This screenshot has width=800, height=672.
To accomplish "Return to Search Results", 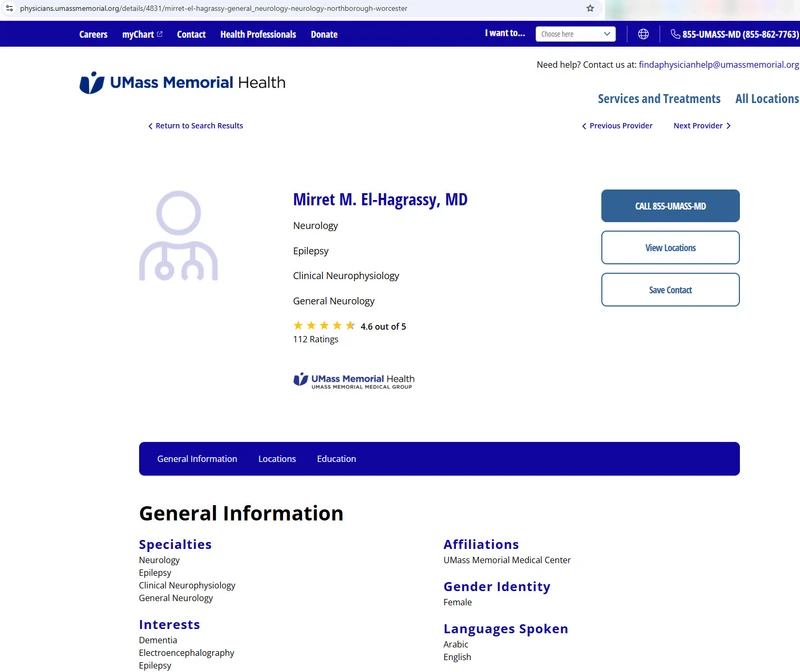I will (195, 126).
